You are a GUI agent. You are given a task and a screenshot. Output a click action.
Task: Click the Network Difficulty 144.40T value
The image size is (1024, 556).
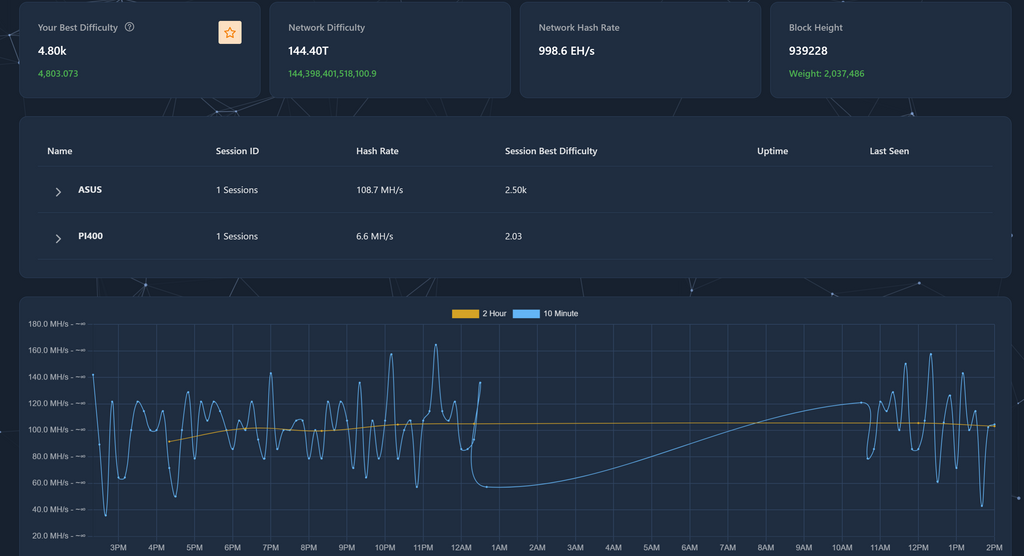point(309,50)
